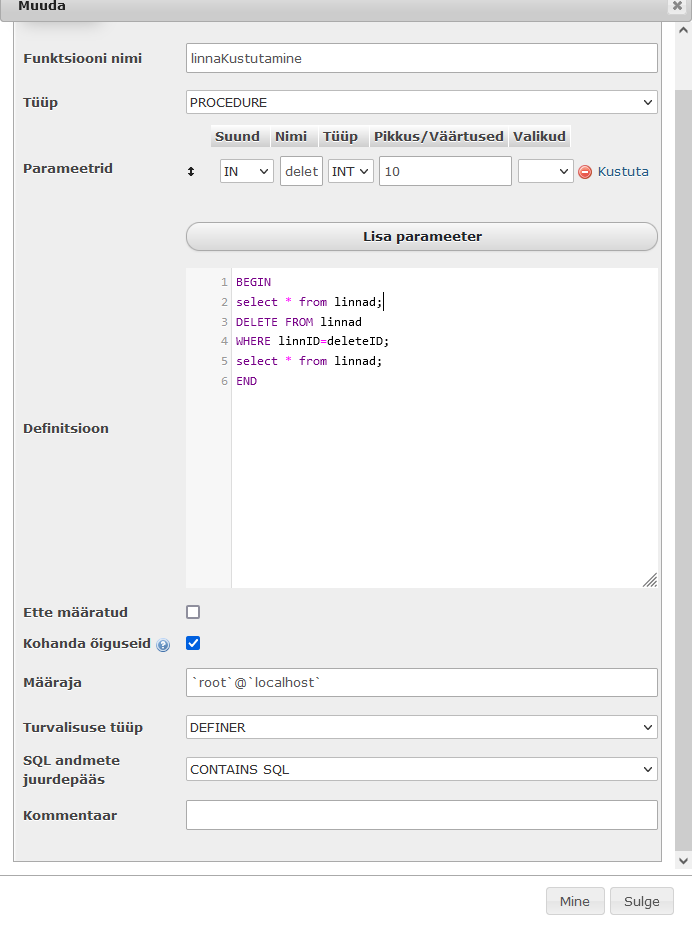Open the Turvalisuse tüüp DEFINER dropdown

click(422, 727)
